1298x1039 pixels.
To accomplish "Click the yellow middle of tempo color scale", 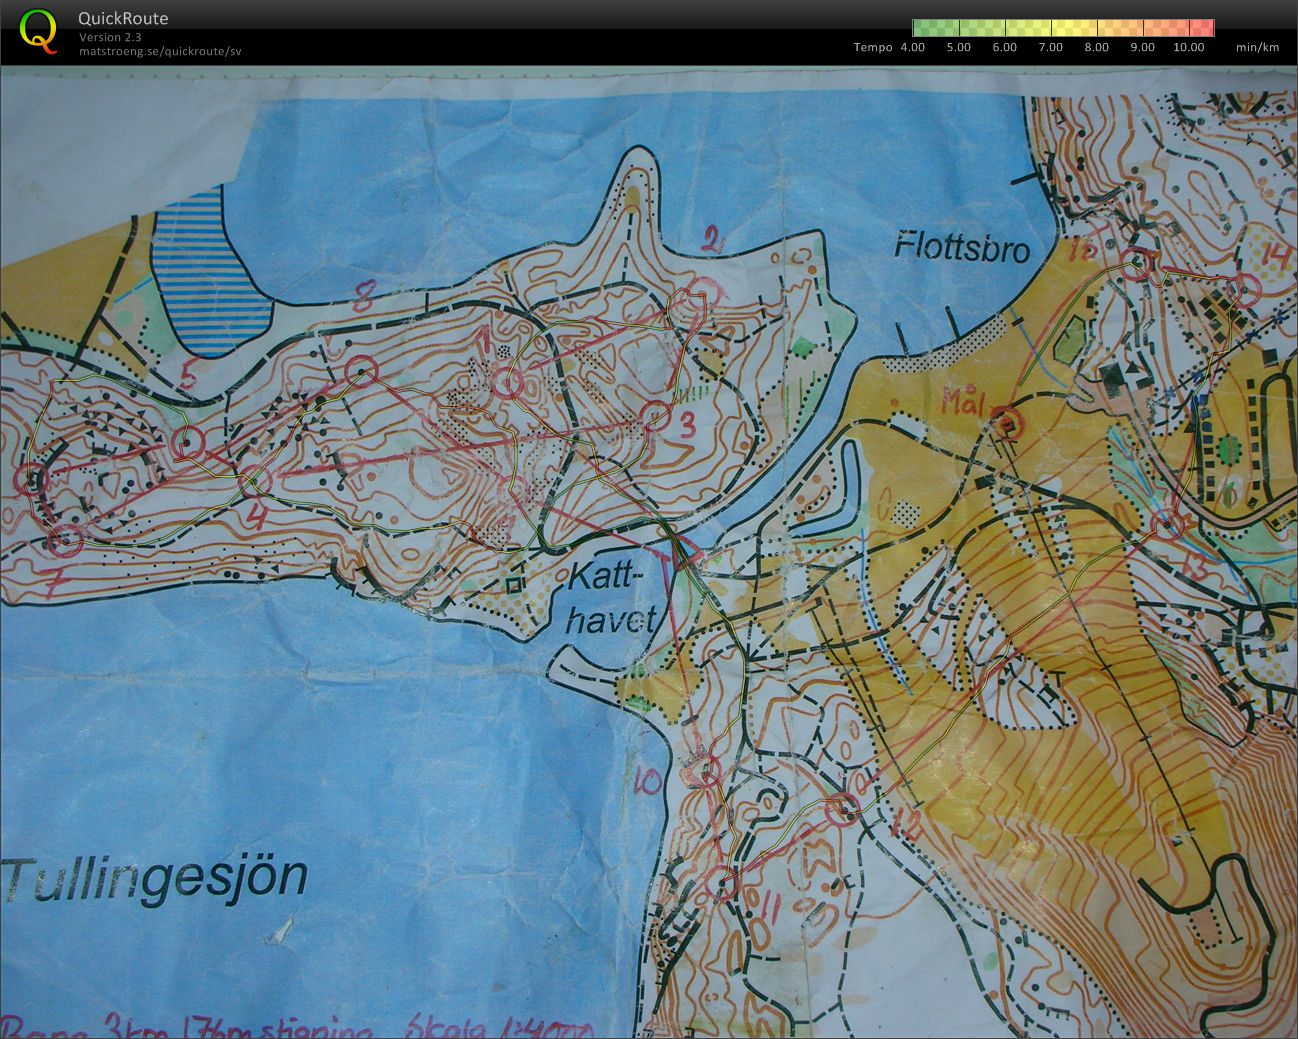I will point(1063,28).
